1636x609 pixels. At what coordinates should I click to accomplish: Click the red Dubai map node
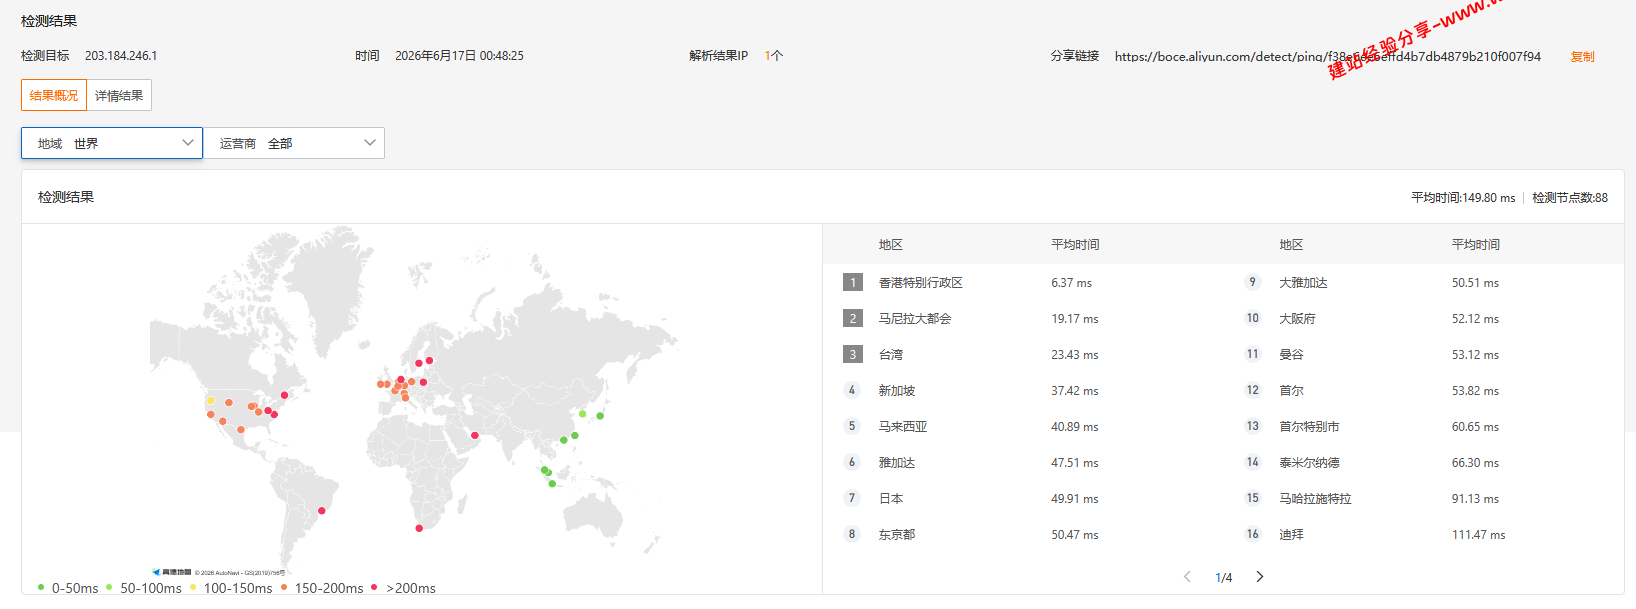(475, 435)
